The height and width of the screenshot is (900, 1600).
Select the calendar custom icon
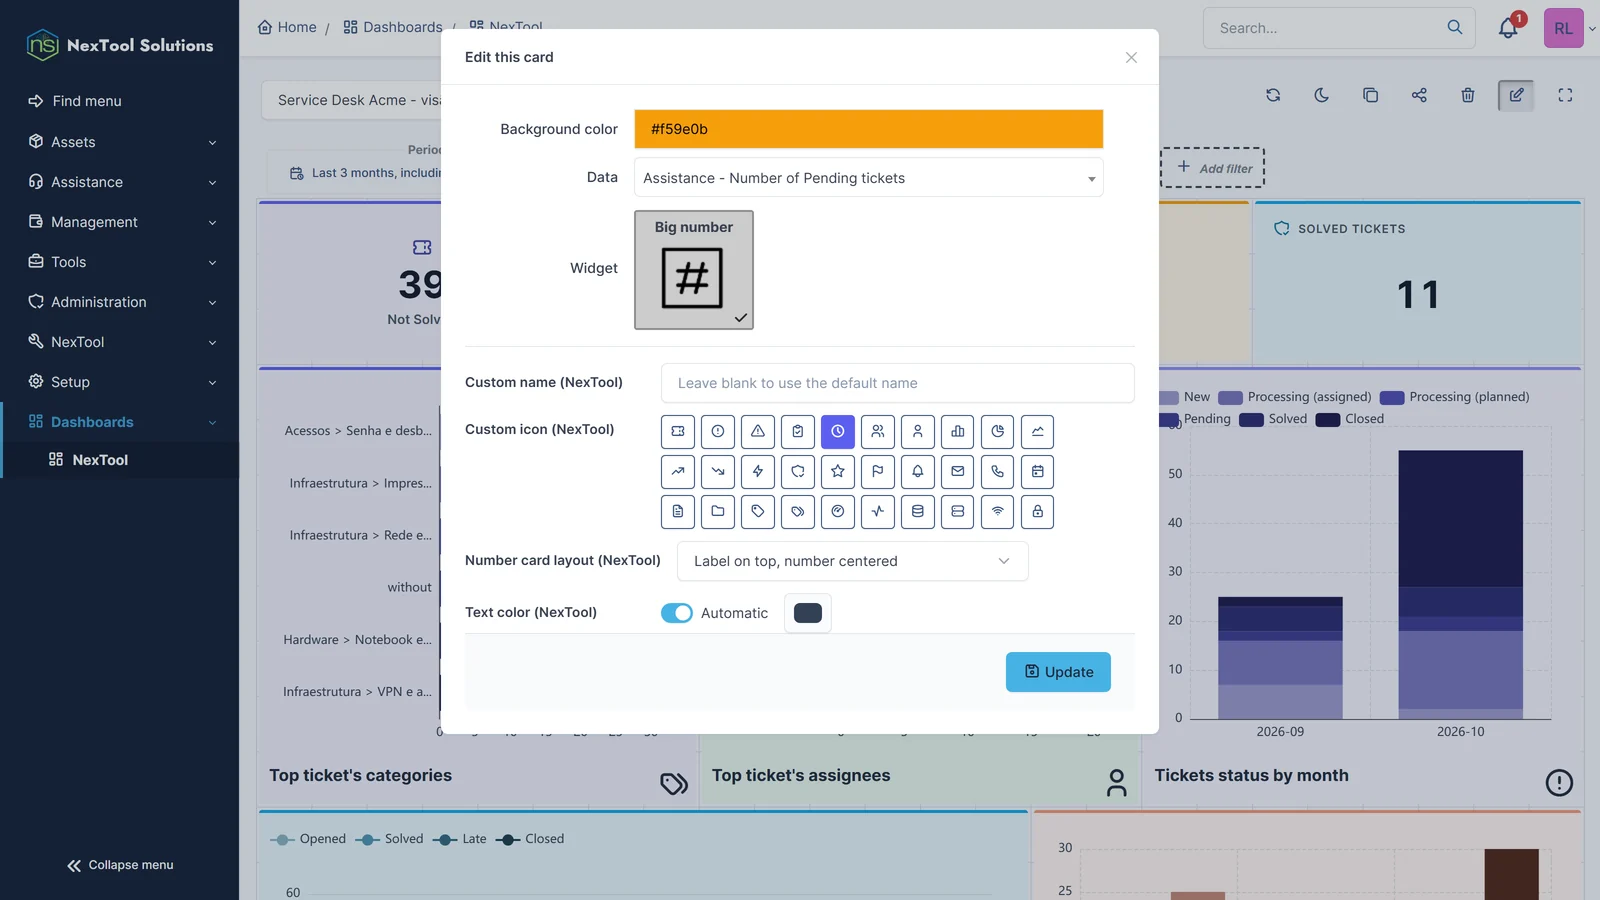coord(1038,472)
